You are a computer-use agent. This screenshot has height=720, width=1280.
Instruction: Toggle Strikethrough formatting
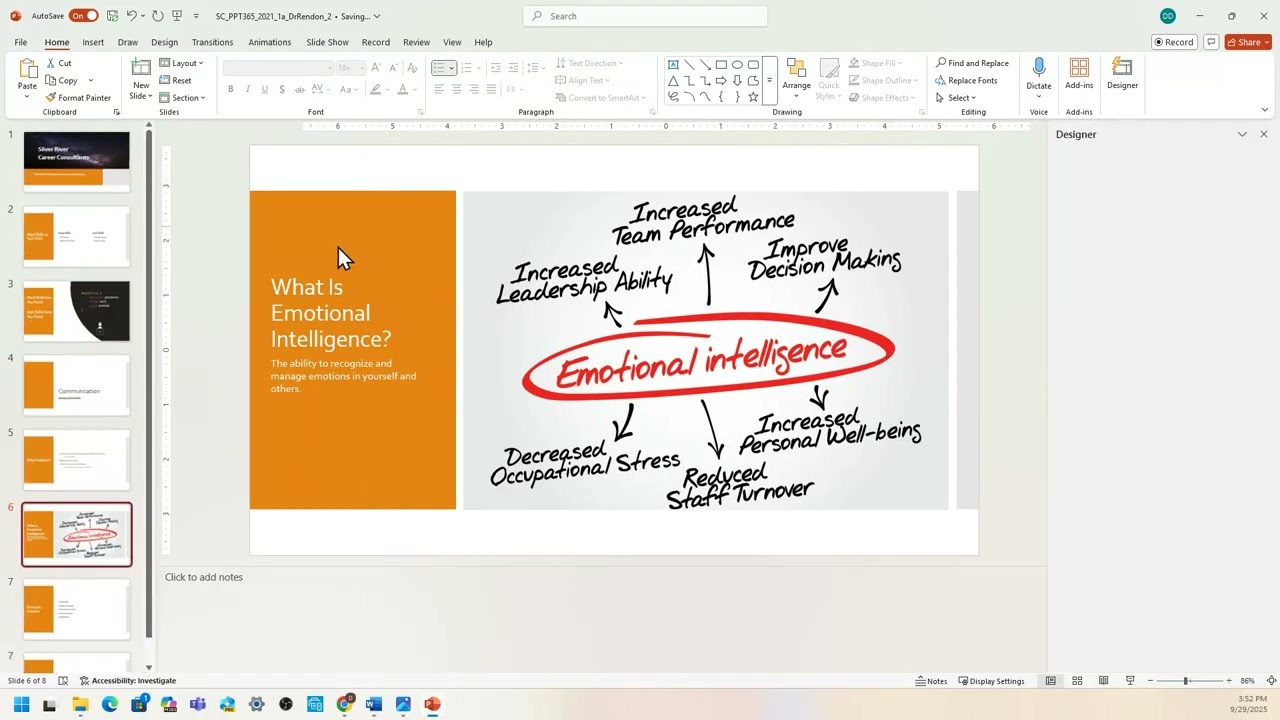pyautogui.click(x=301, y=89)
